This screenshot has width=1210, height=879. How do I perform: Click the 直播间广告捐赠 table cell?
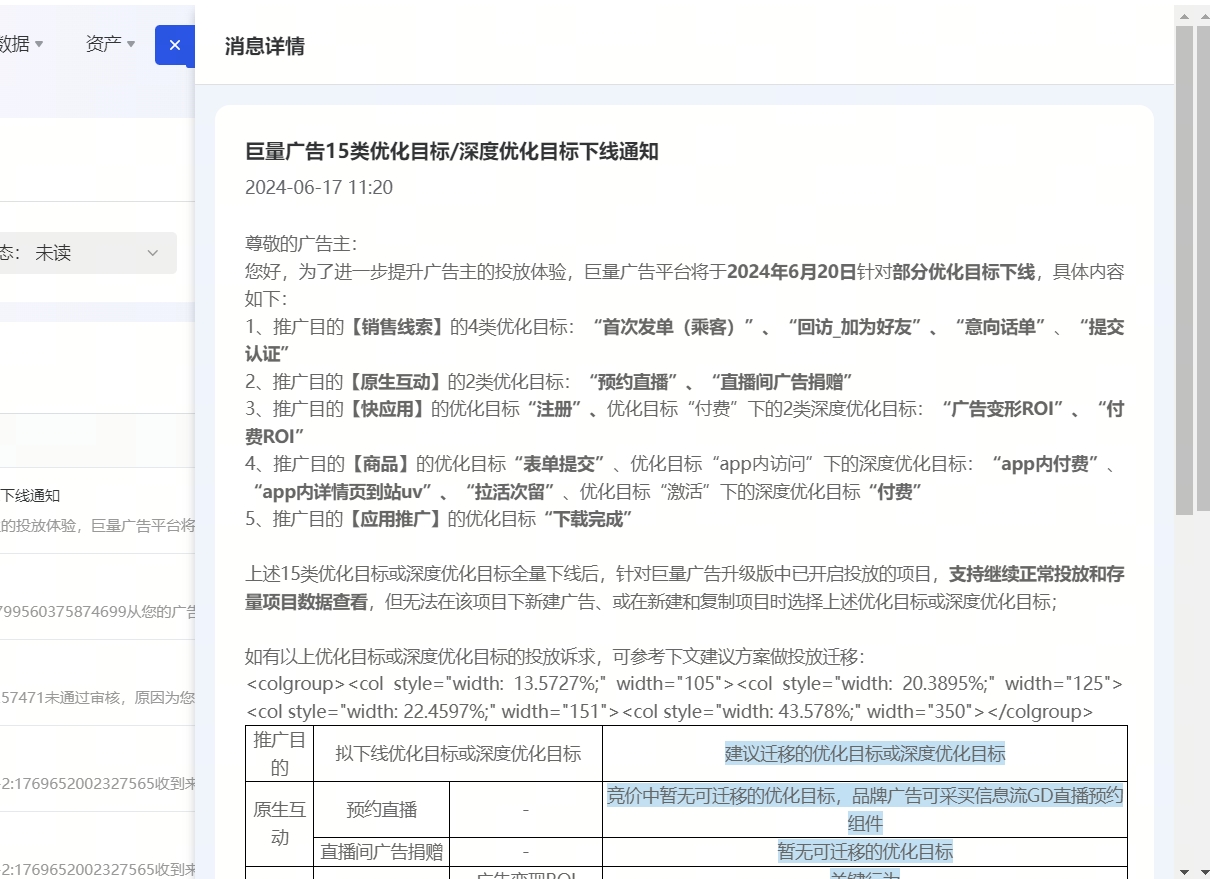pyautogui.click(x=382, y=851)
